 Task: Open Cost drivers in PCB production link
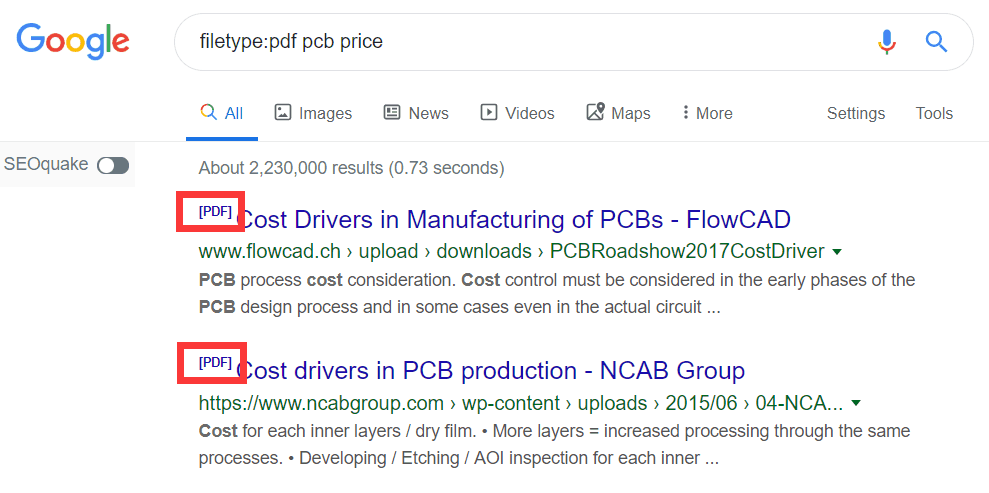(492, 371)
